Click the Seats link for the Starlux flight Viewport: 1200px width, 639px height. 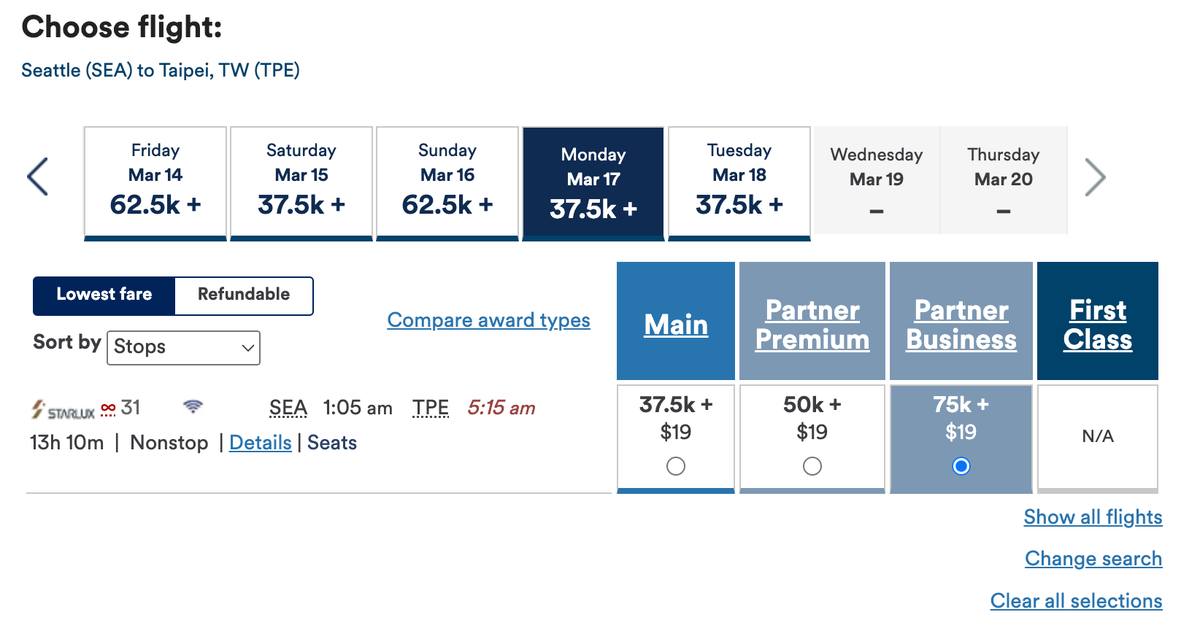331,443
